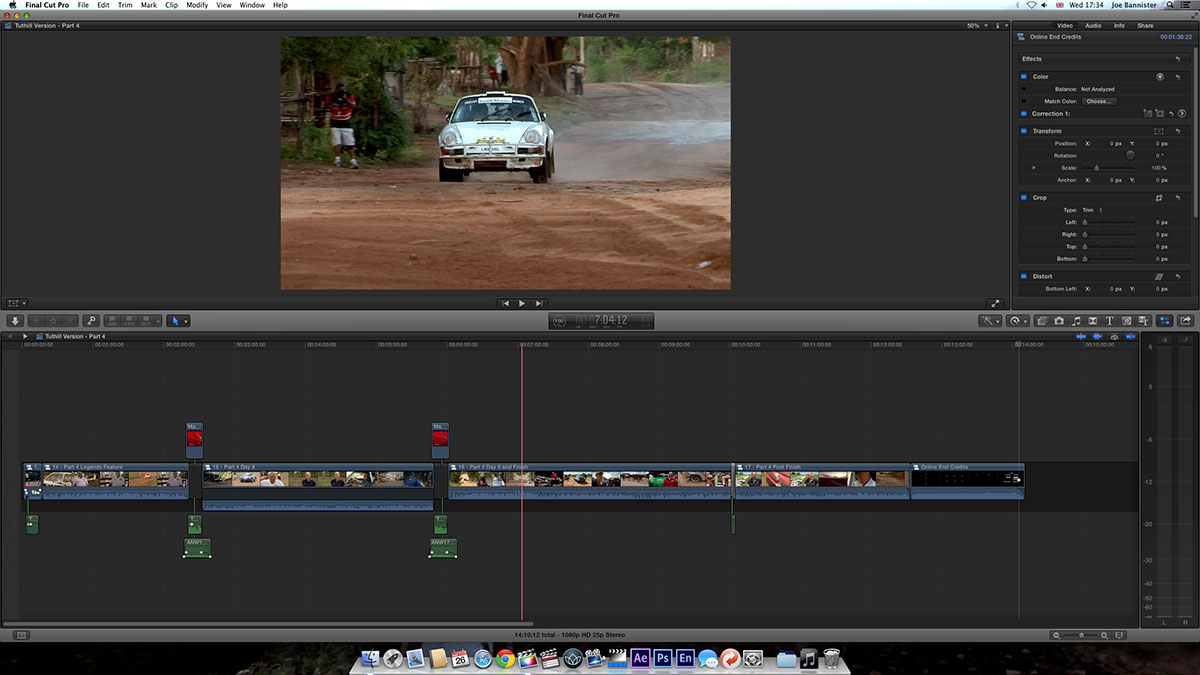1200x675 pixels.
Task: Toggle audio skimming in the timeline
Action: pyautogui.click(x=1097, y=336)
